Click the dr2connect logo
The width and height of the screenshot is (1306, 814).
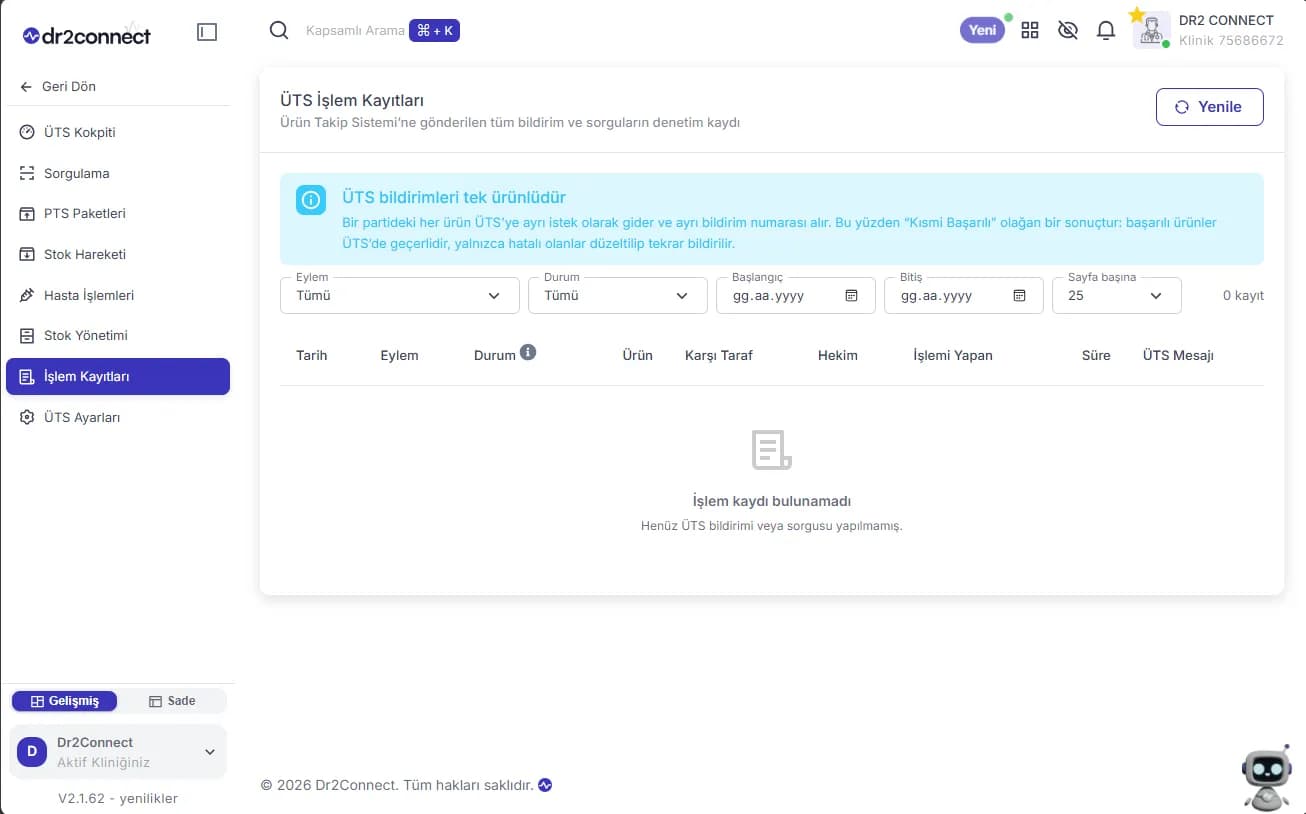87,36
